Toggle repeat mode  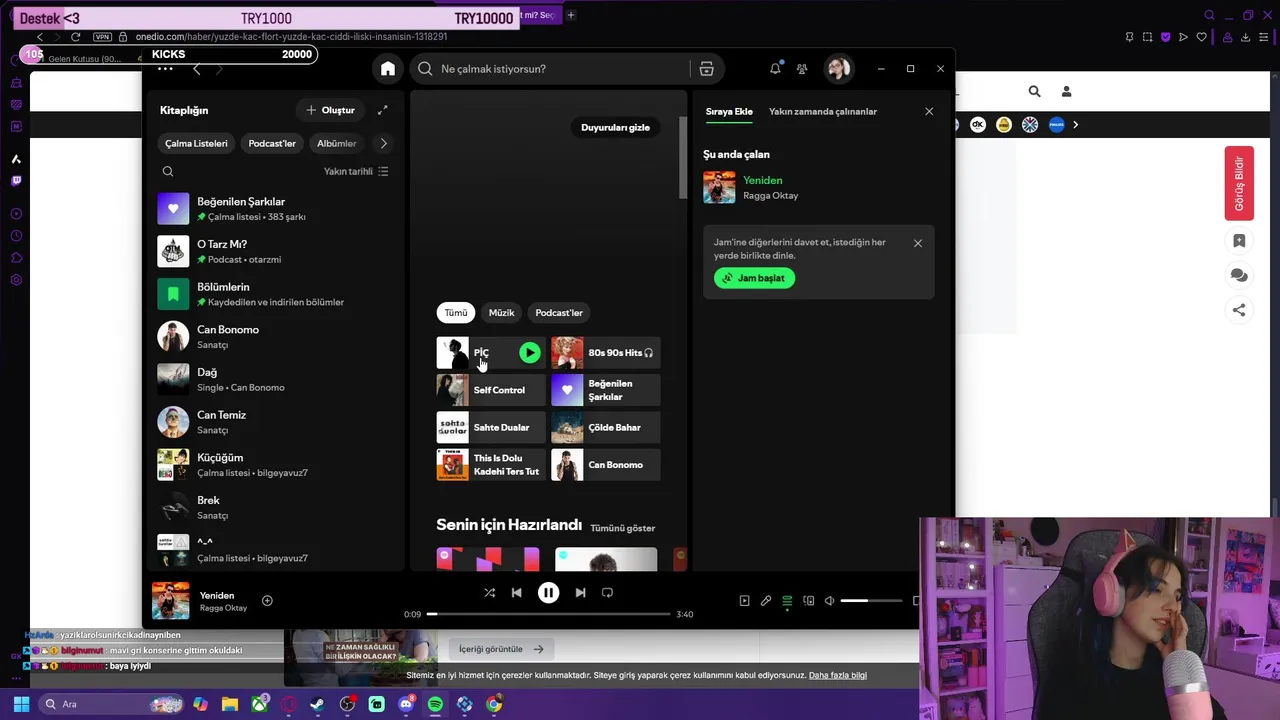tap(607, 593)
